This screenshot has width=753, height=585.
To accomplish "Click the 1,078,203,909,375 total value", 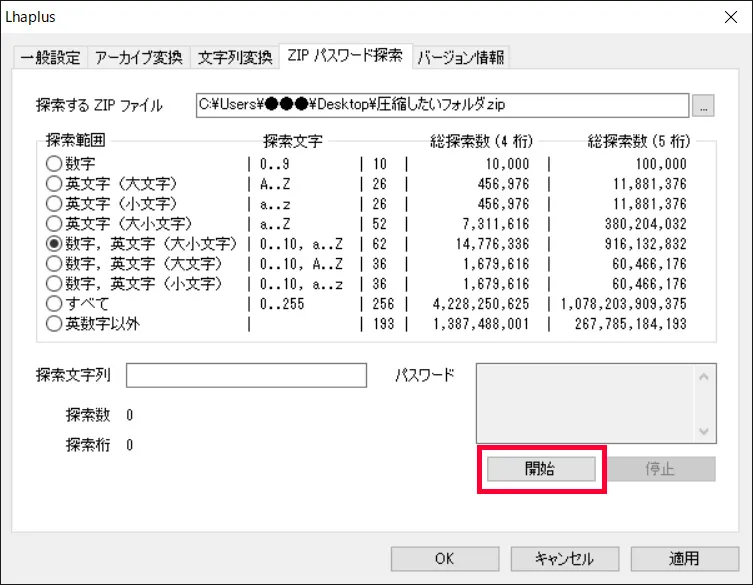I will [x=623, y=304].
